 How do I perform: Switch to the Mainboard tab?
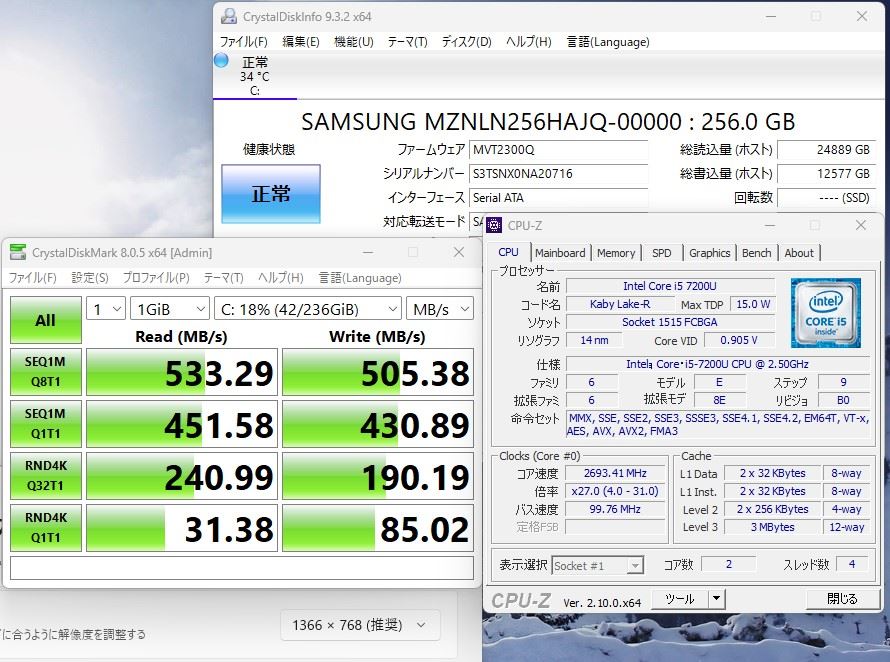click(x=560, y=253)
